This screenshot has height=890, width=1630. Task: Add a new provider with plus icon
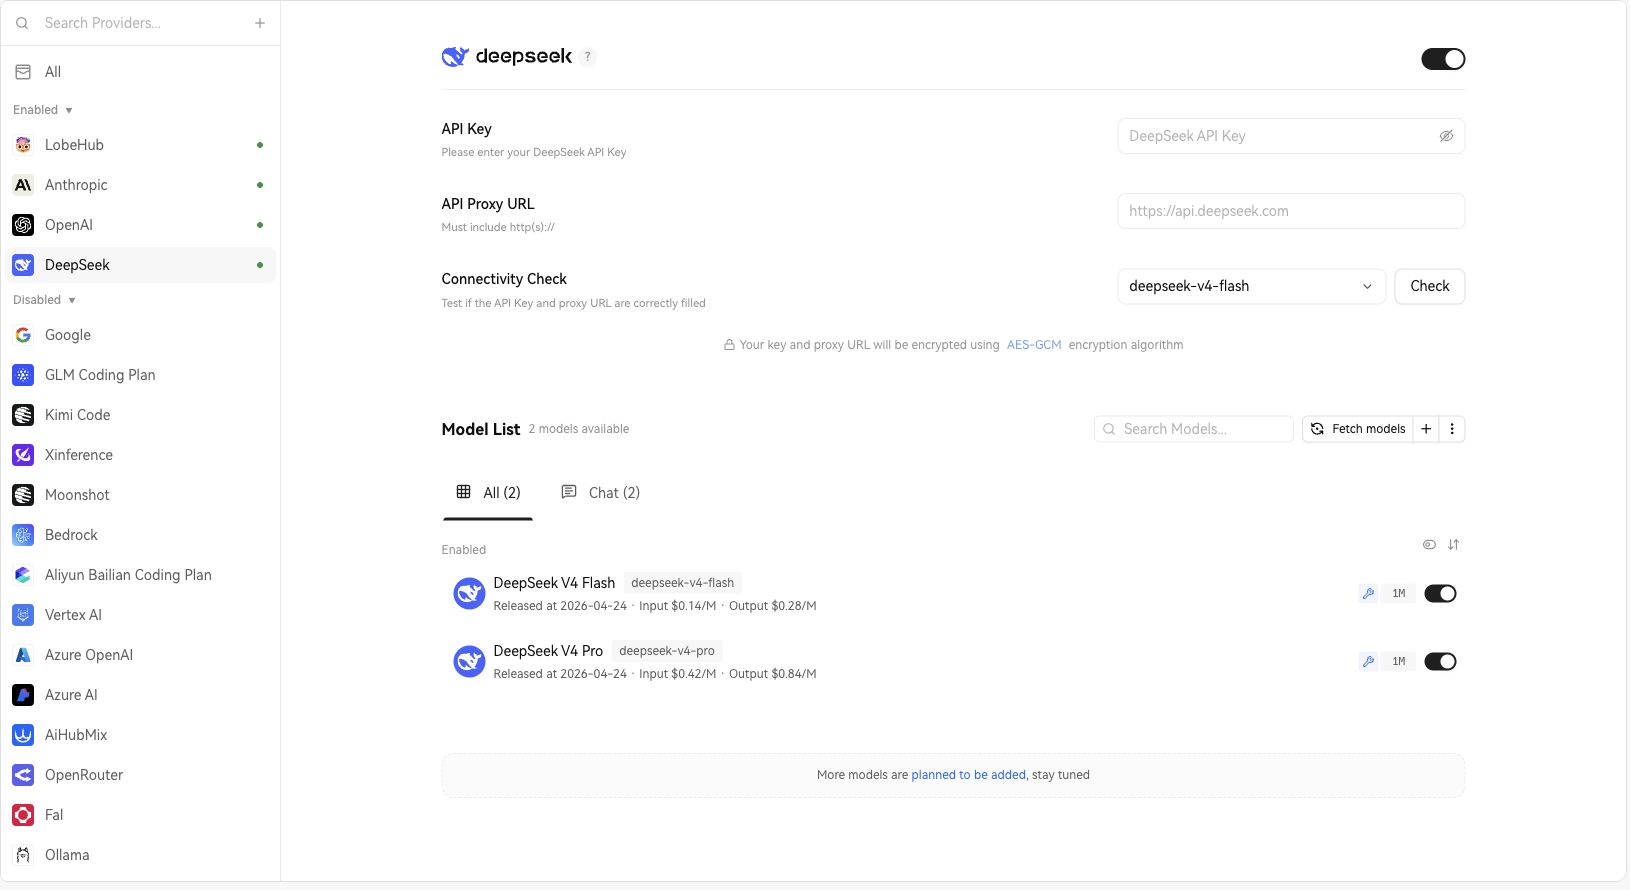click(x=260, y=23)
